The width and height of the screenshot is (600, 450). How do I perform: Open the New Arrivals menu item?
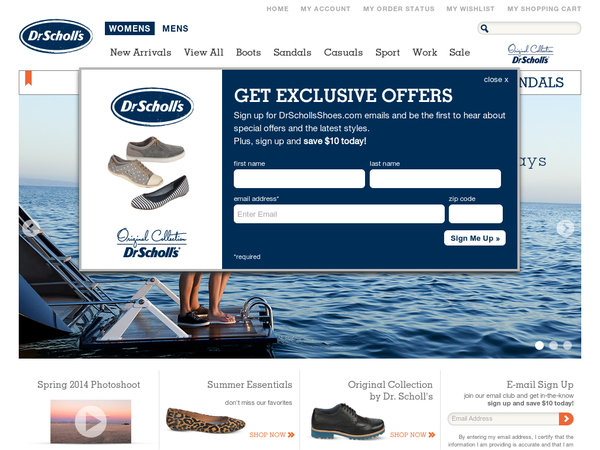[x=141, y=52]
